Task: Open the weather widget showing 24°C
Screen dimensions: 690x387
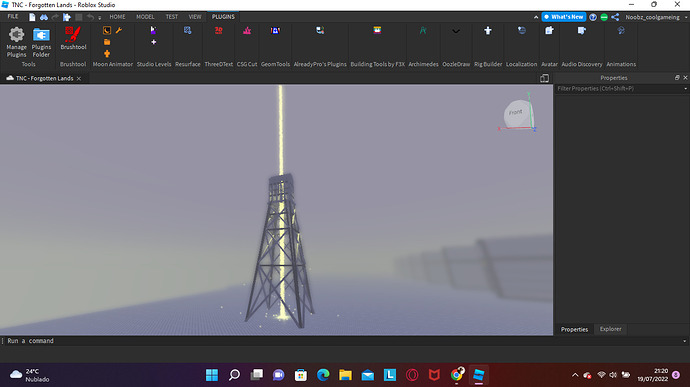Action: coord(29,375)
